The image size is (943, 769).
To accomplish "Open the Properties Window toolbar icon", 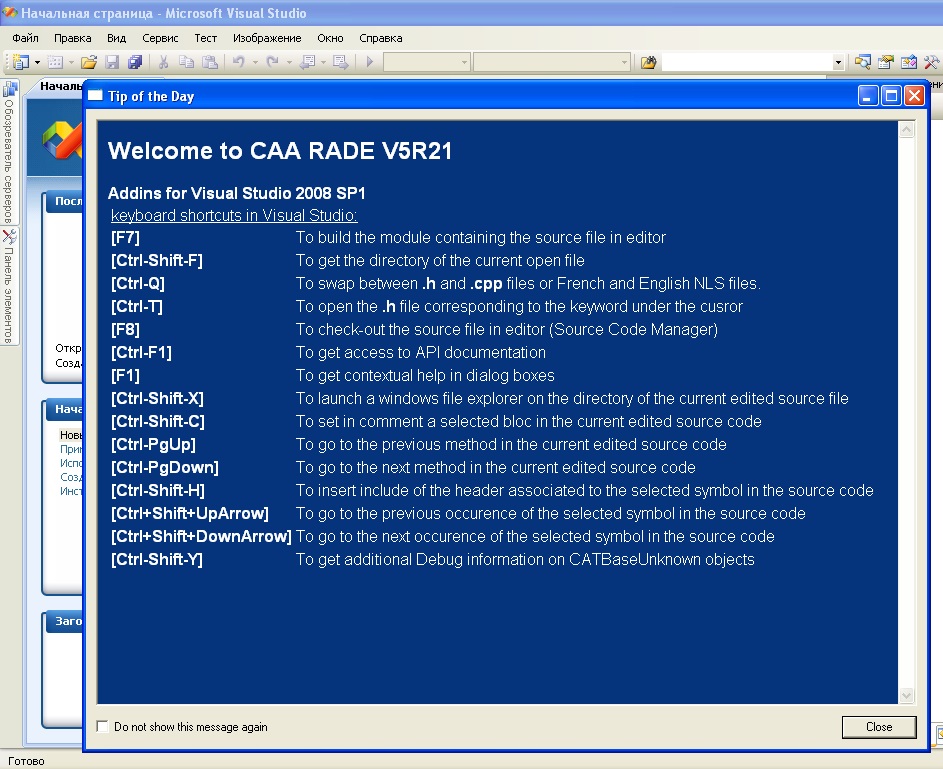I will pos(885,62).
